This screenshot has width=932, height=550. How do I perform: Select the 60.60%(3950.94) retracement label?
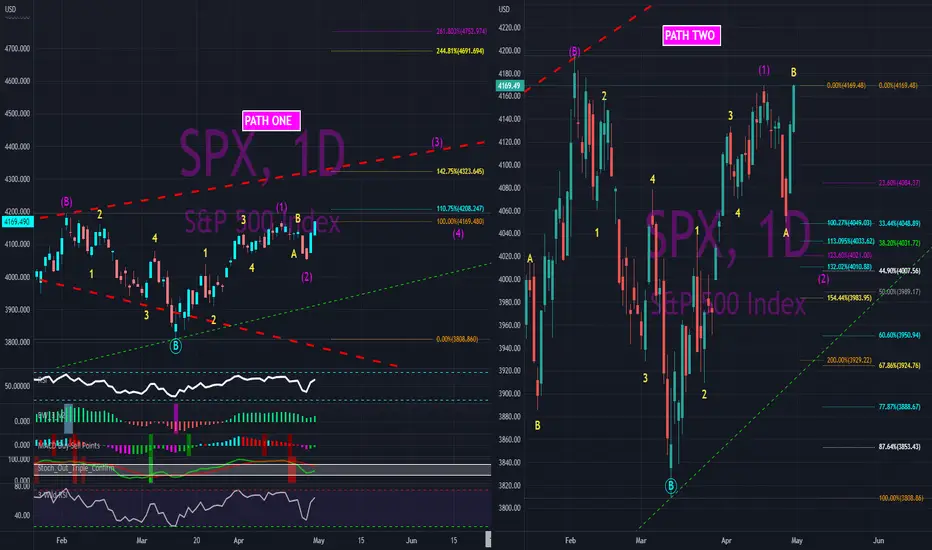[899, 335]
